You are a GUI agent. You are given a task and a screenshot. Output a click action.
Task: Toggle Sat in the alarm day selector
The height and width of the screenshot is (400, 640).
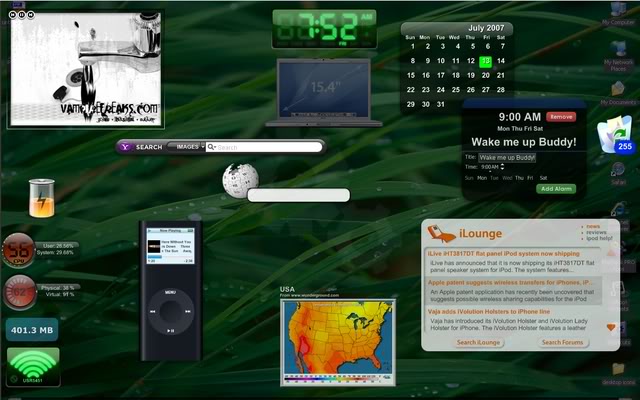pos(543,178)
